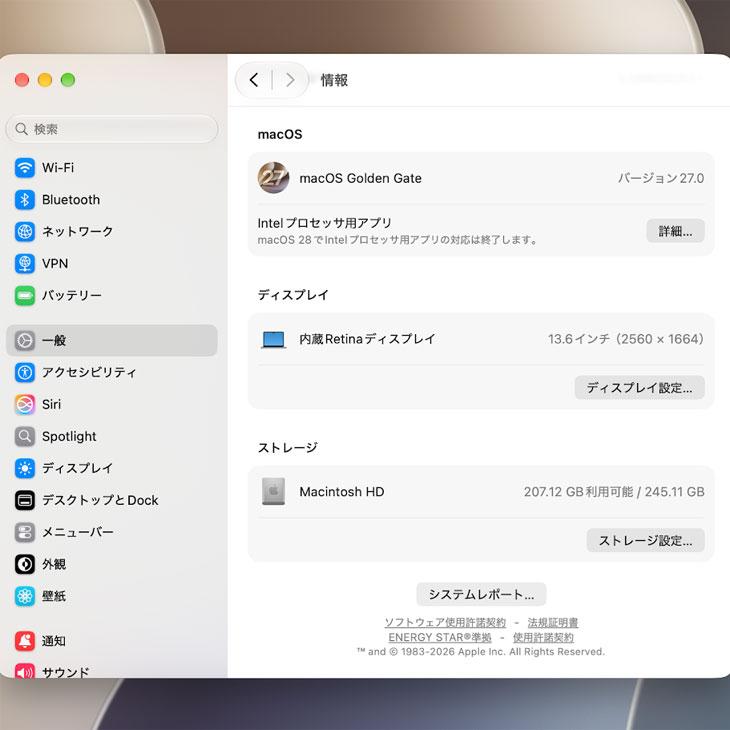
Task: Click the 内蔵Retinaディスプレイ label
Action: pyautogui.click(x=367, y=339)
